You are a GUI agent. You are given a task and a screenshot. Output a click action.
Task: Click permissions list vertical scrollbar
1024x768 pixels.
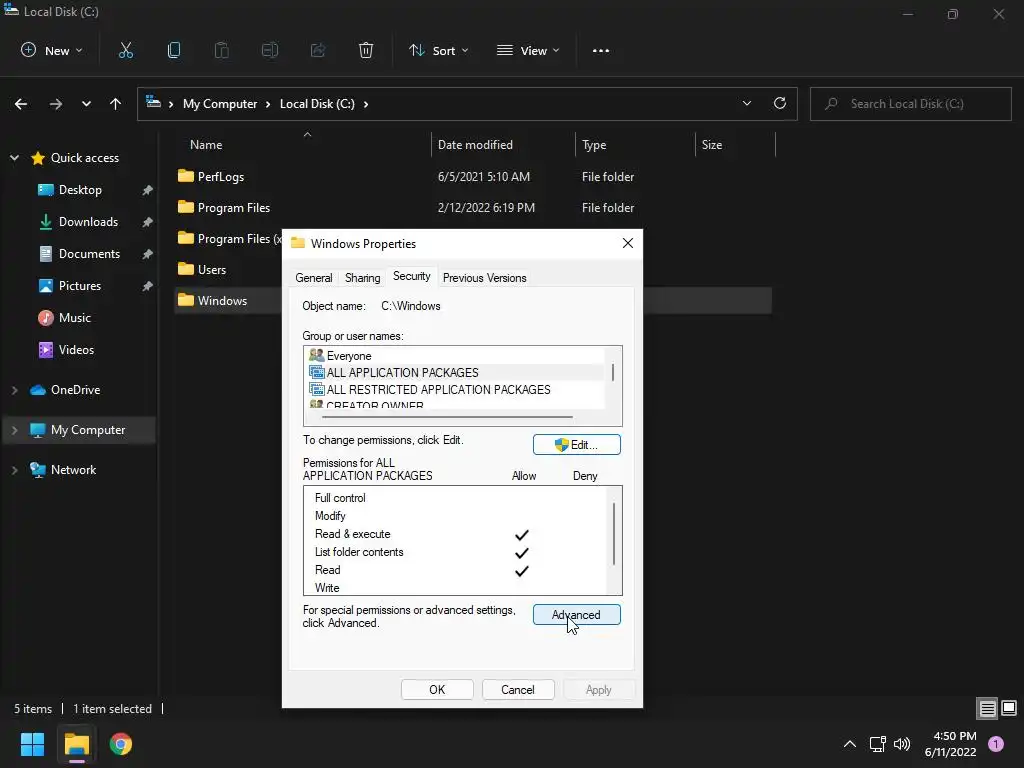click(614, 534)
